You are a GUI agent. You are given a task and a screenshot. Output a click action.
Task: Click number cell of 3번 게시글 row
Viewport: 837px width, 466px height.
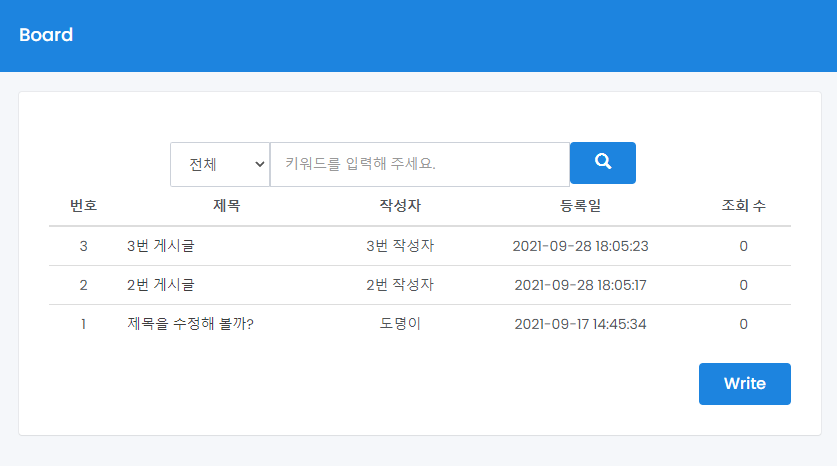click(84, 246)
